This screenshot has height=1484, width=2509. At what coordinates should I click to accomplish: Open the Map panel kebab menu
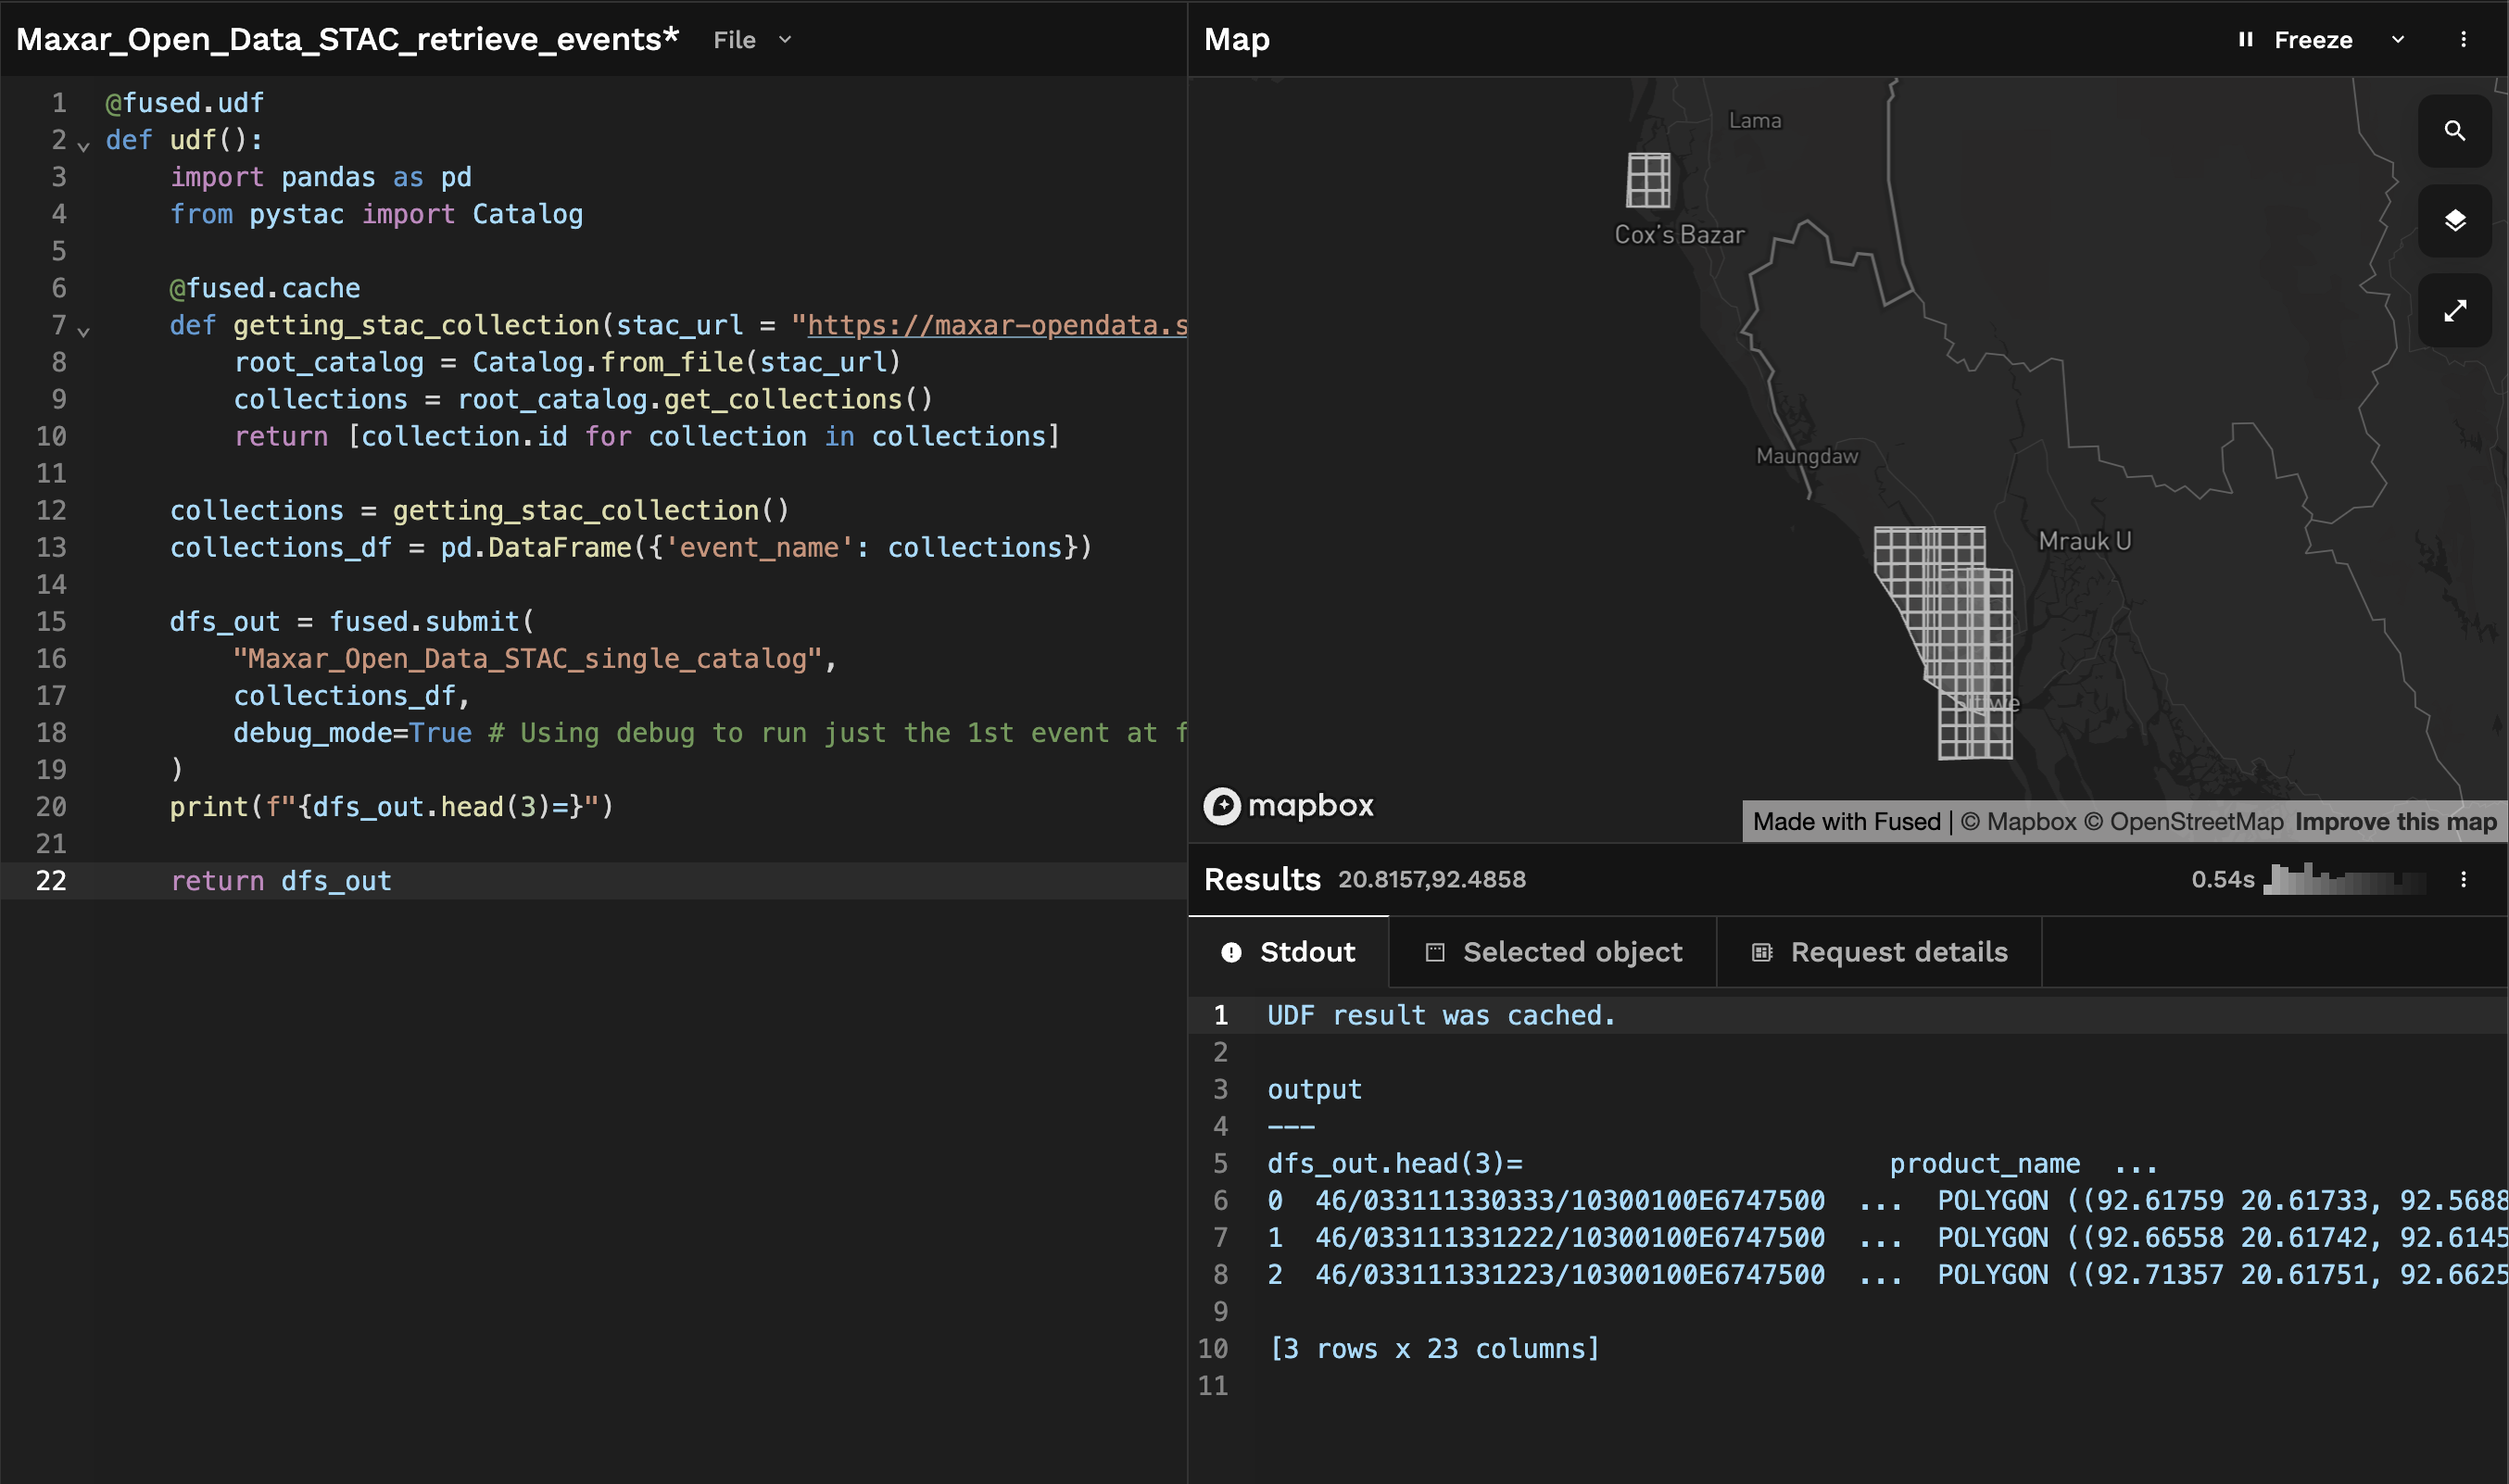pos(2463,40)
